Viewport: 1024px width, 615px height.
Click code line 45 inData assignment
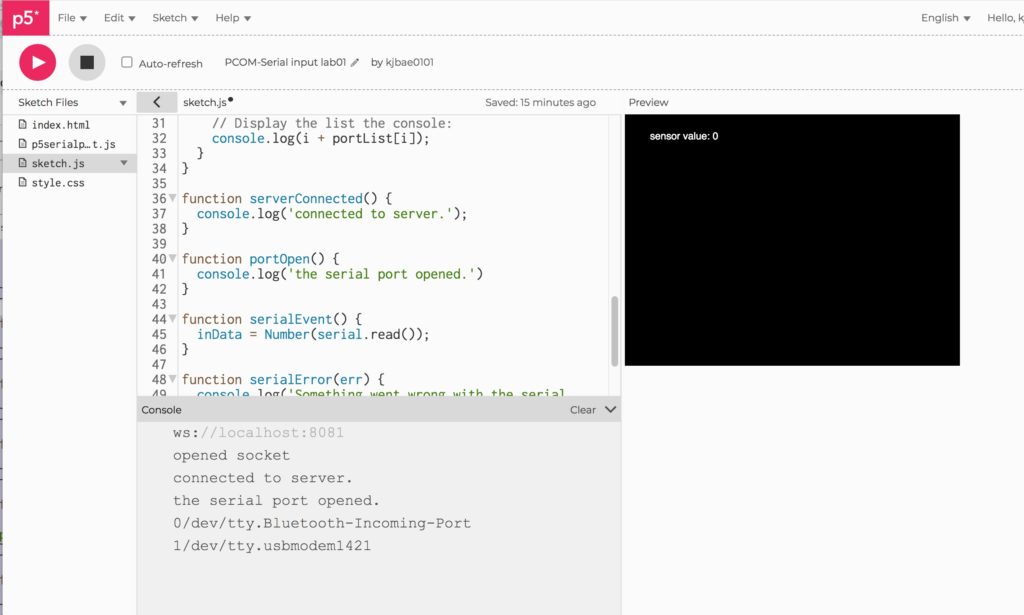313,334
